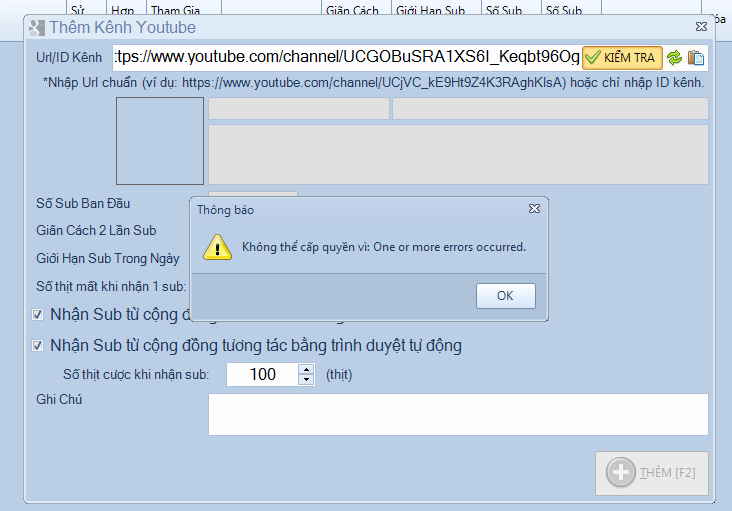
Task: Decrease Số thịt cược with down arrow
Action: tap(306, 379)
